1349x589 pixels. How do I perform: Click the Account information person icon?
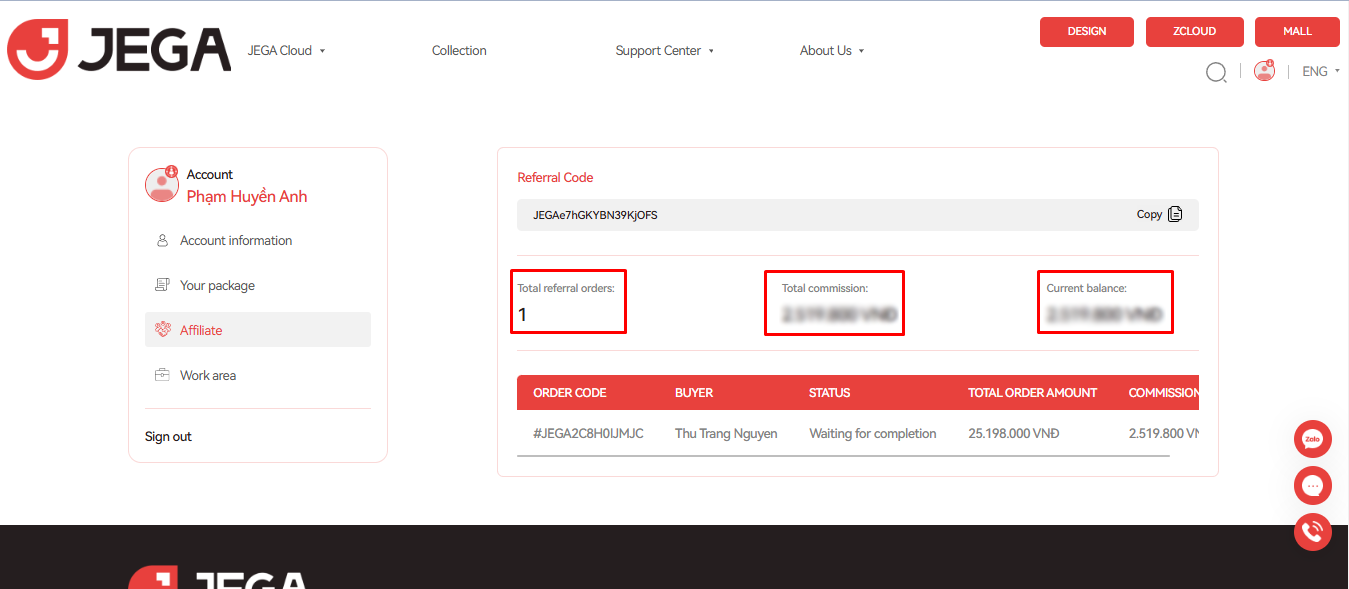pyautogui.click(x=162, y=241)
